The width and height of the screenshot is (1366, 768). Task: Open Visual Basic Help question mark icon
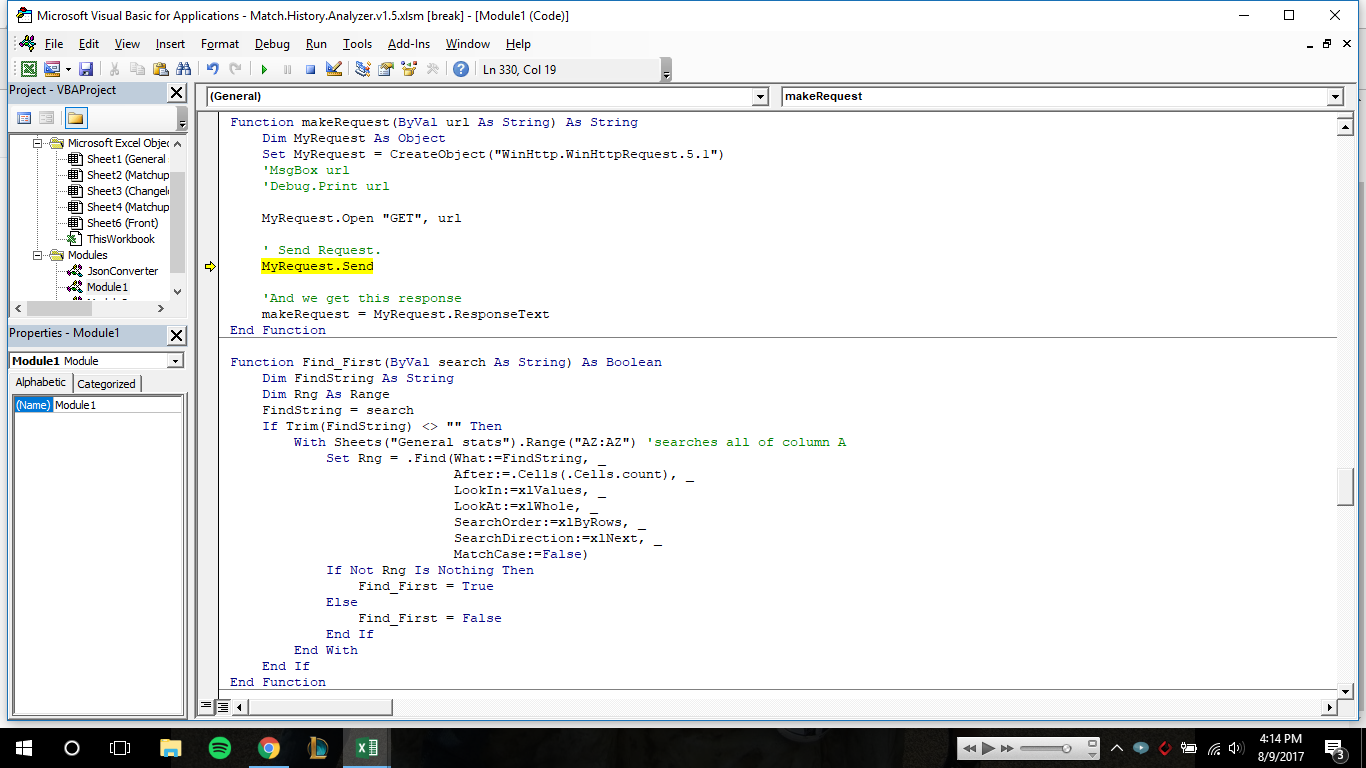click(x=460, y=69)
